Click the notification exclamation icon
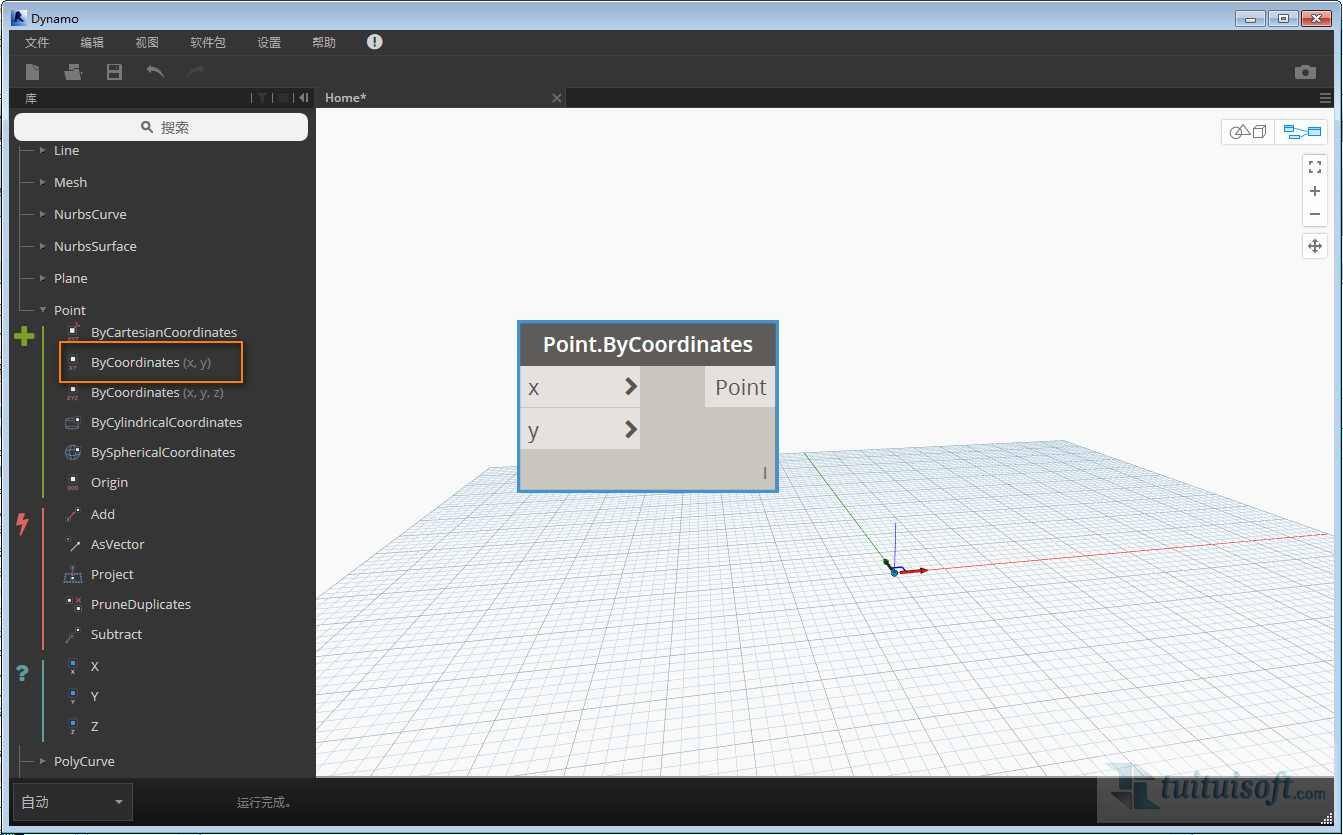Screen dimensions: 1343x835 click(374, 42)
